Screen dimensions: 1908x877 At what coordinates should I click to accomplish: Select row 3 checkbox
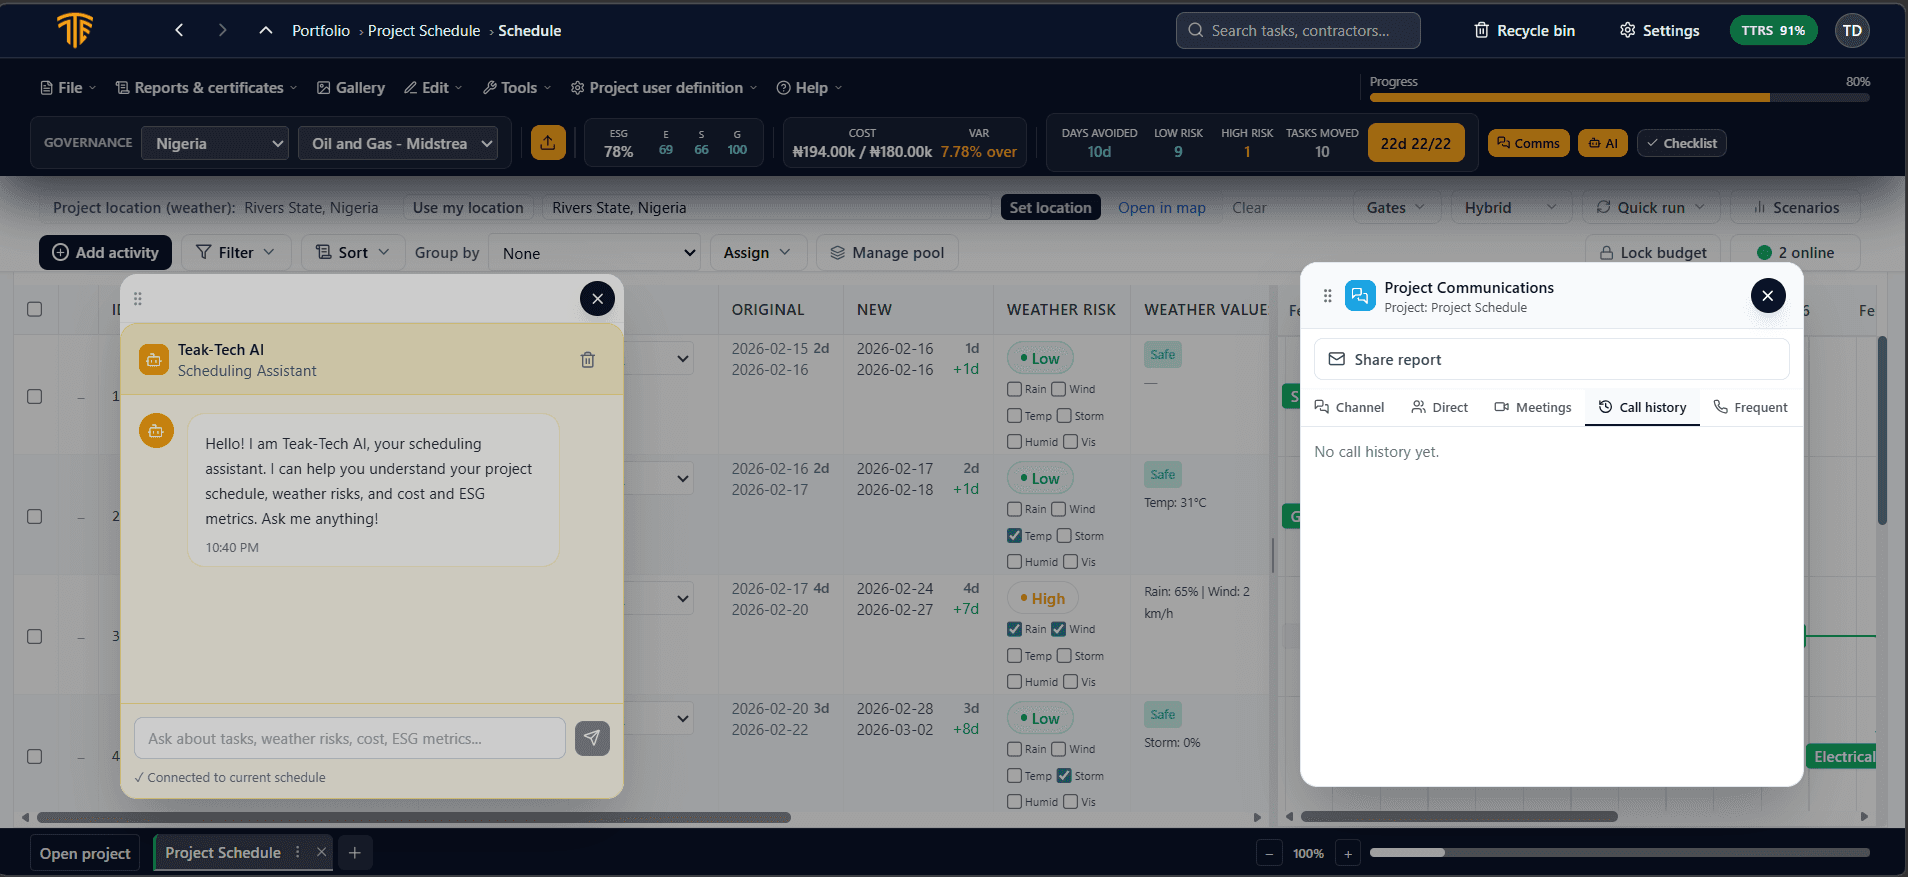point(34,636)
